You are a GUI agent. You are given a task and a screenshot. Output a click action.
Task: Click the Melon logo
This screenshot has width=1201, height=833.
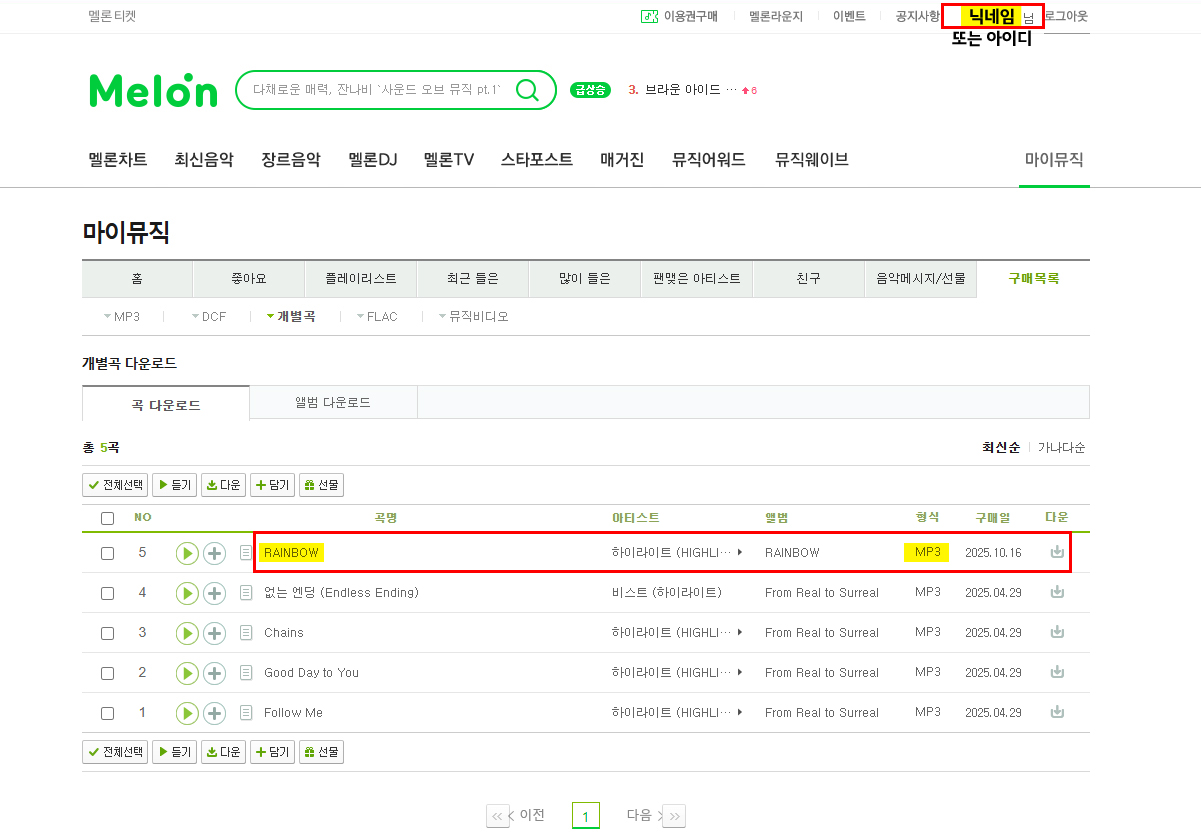153,90
